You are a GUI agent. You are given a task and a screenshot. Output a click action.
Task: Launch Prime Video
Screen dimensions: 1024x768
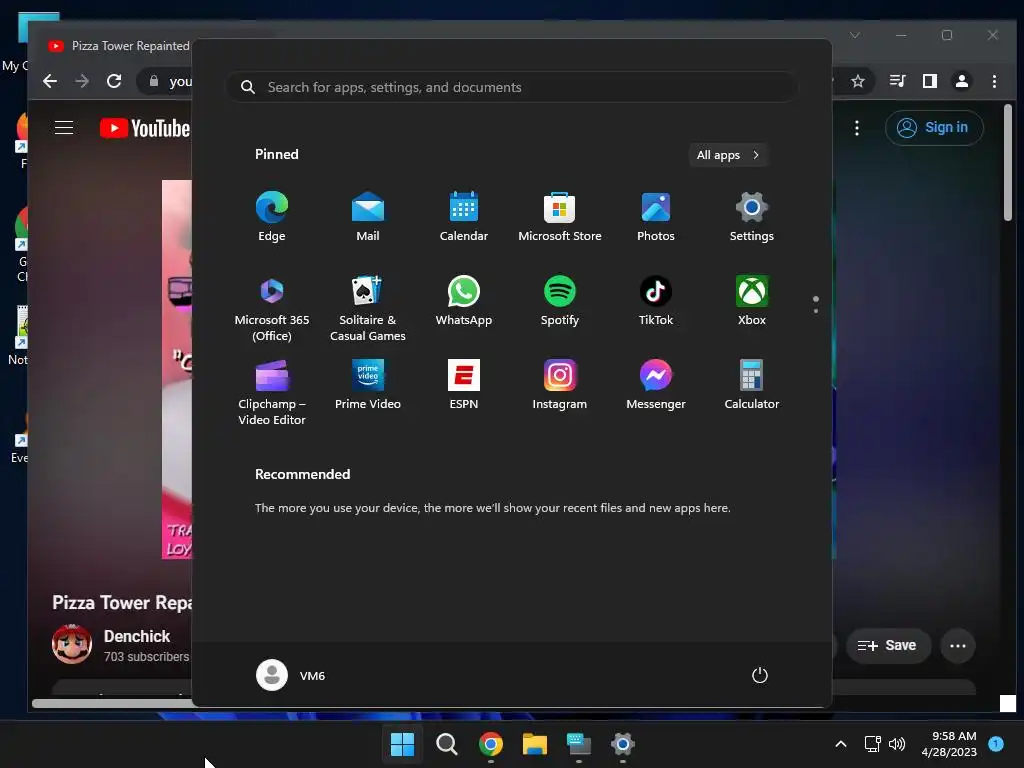[x=368, y=385]
